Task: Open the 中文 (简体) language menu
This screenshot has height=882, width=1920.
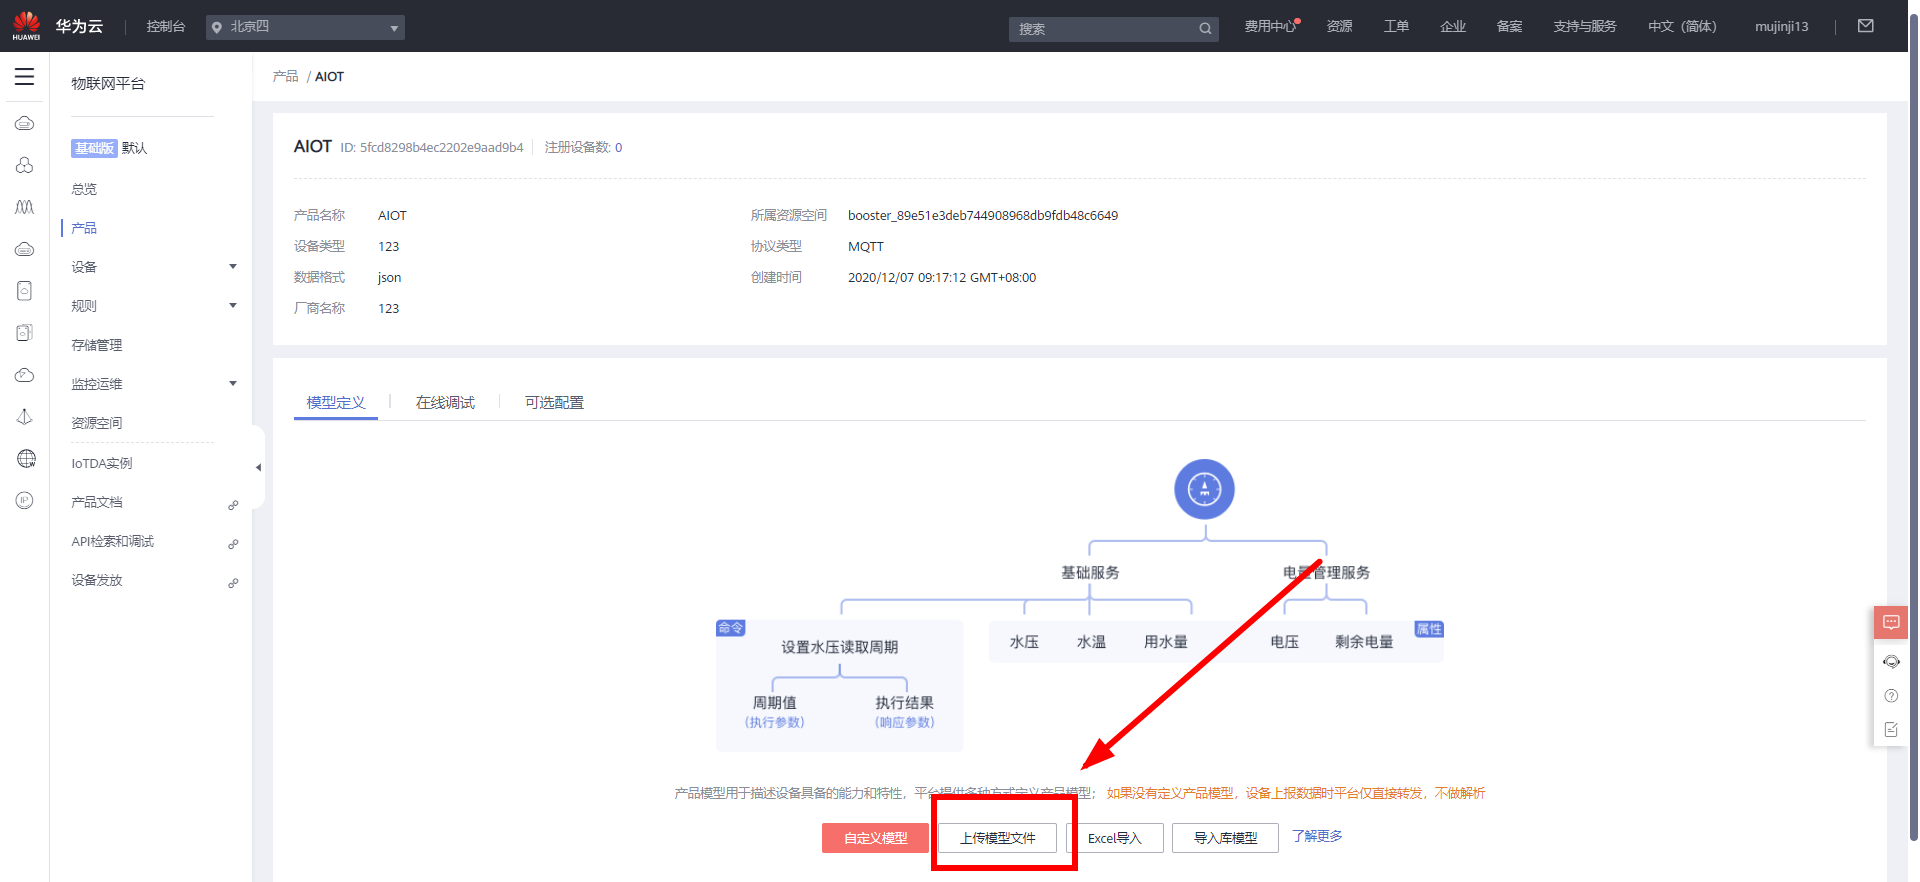Action: [1682, 27]
